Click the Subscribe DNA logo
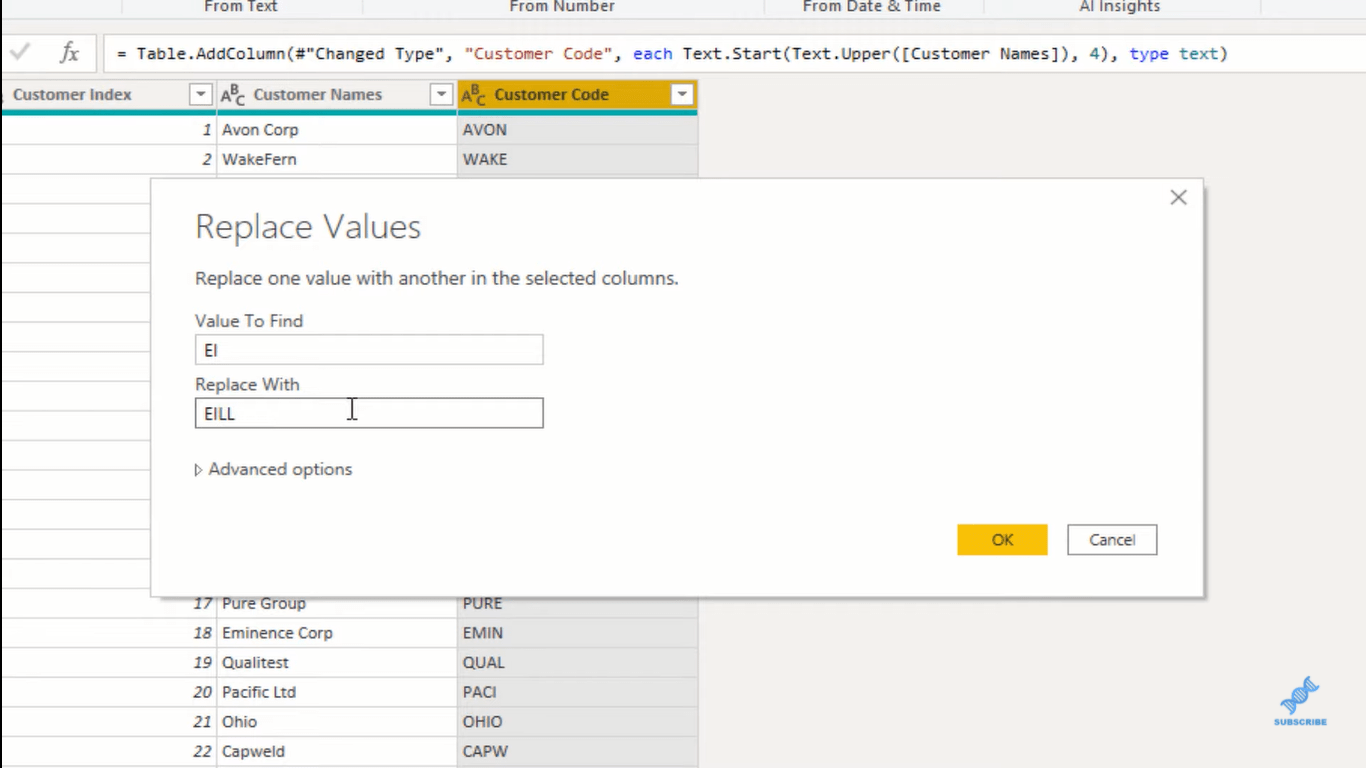Viewport: 1366px width, 768px height. pyautogui.click(x=1300, y=701)
